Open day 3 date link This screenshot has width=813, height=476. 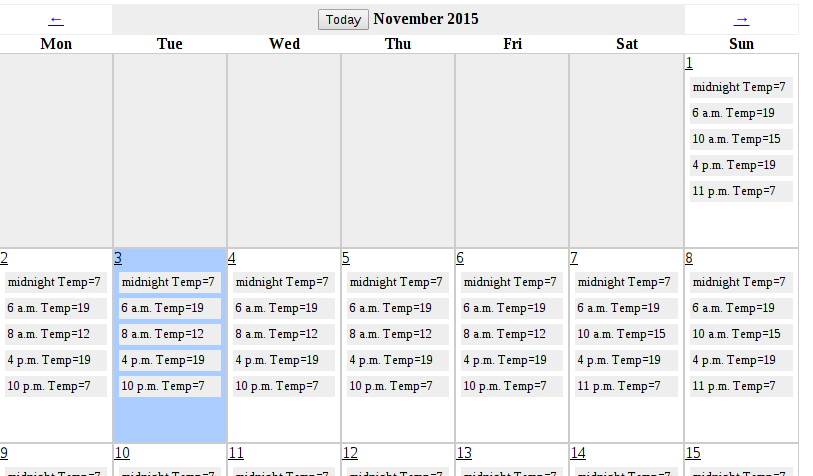click(x=118, y=258)
